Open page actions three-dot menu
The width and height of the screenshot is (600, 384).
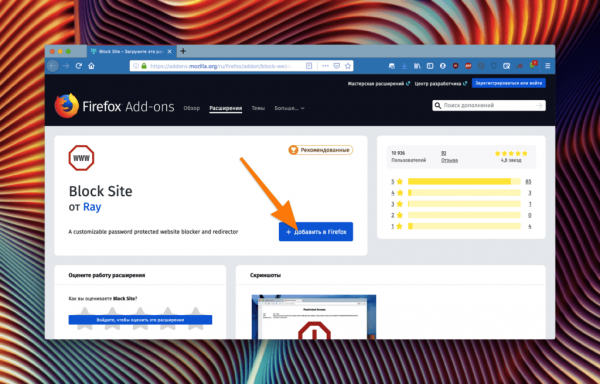click(325, 66)
